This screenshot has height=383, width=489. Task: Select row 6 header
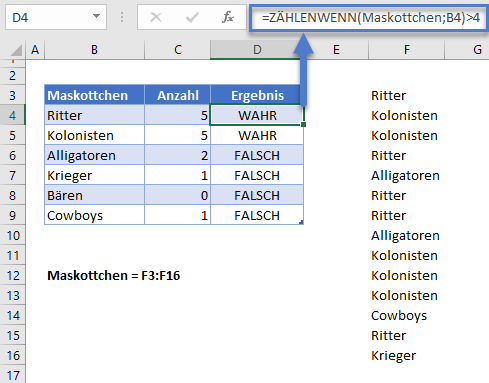coord(13,155)
